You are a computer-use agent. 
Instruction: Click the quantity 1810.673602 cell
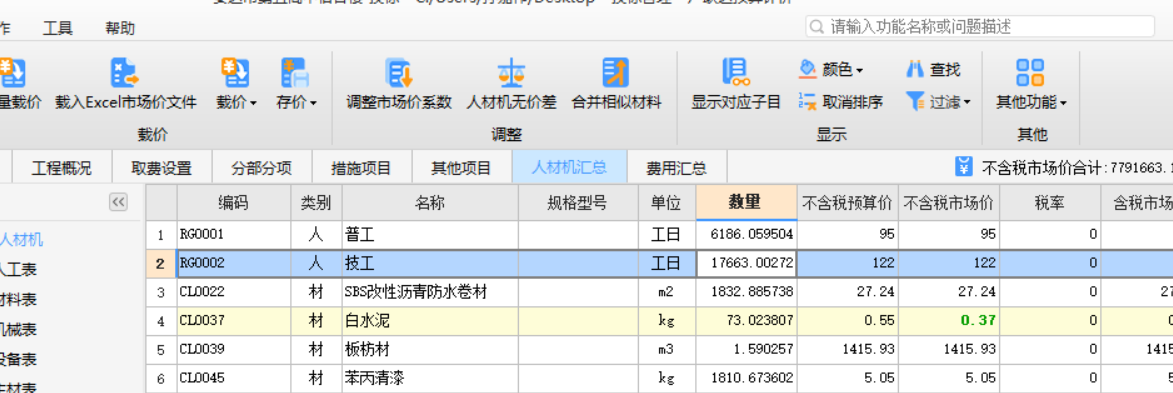click(747, 378)
